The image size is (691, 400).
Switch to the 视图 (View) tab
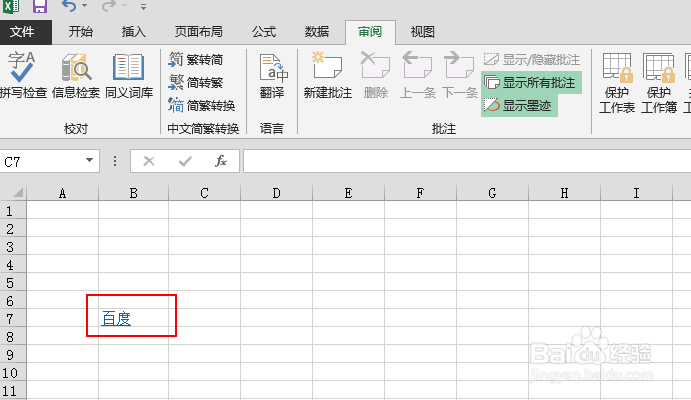tap(423, 32)
